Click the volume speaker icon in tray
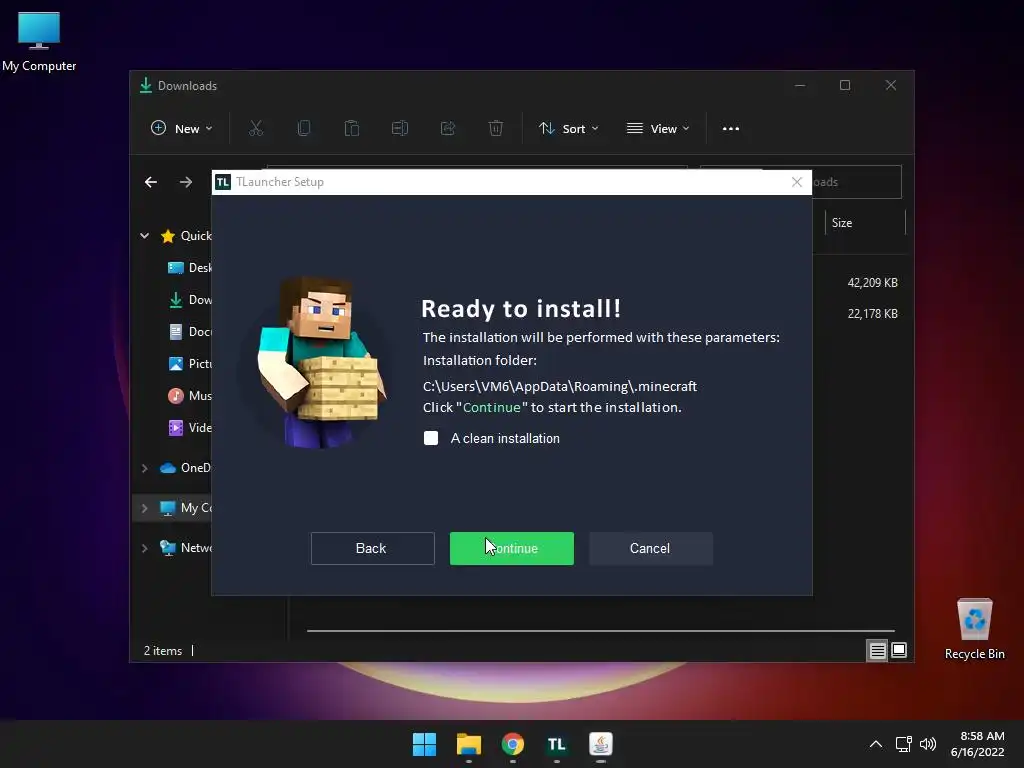 [928, 744]
